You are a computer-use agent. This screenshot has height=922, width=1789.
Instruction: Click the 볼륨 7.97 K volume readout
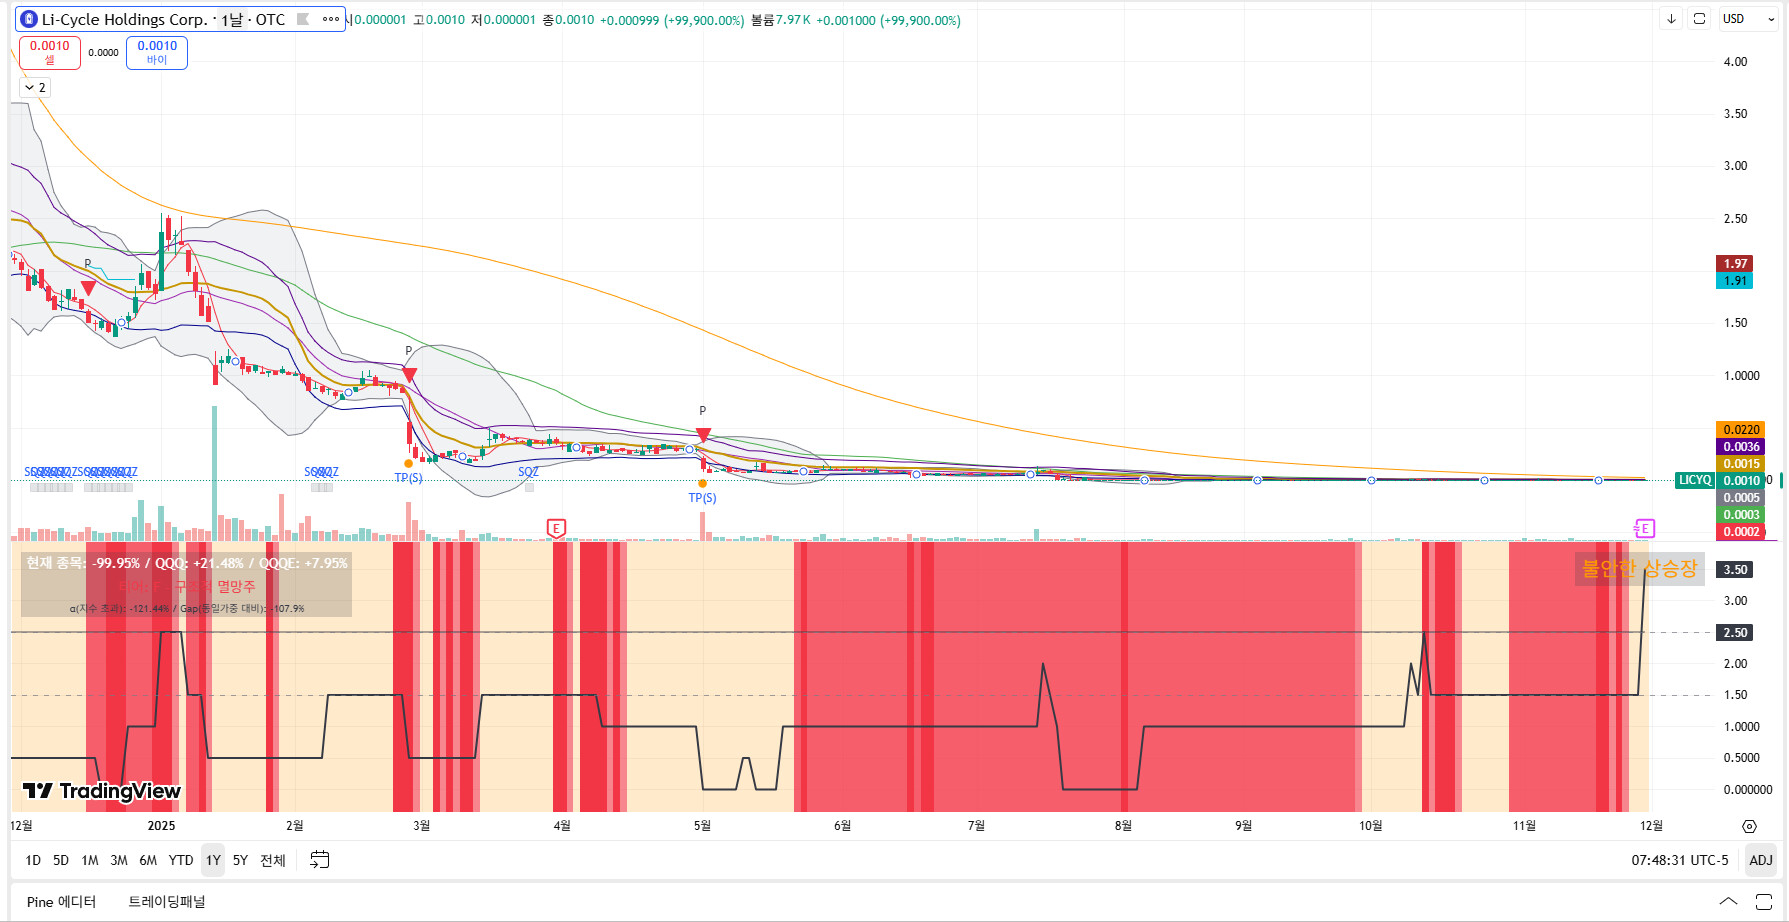(x=781, y=20)
